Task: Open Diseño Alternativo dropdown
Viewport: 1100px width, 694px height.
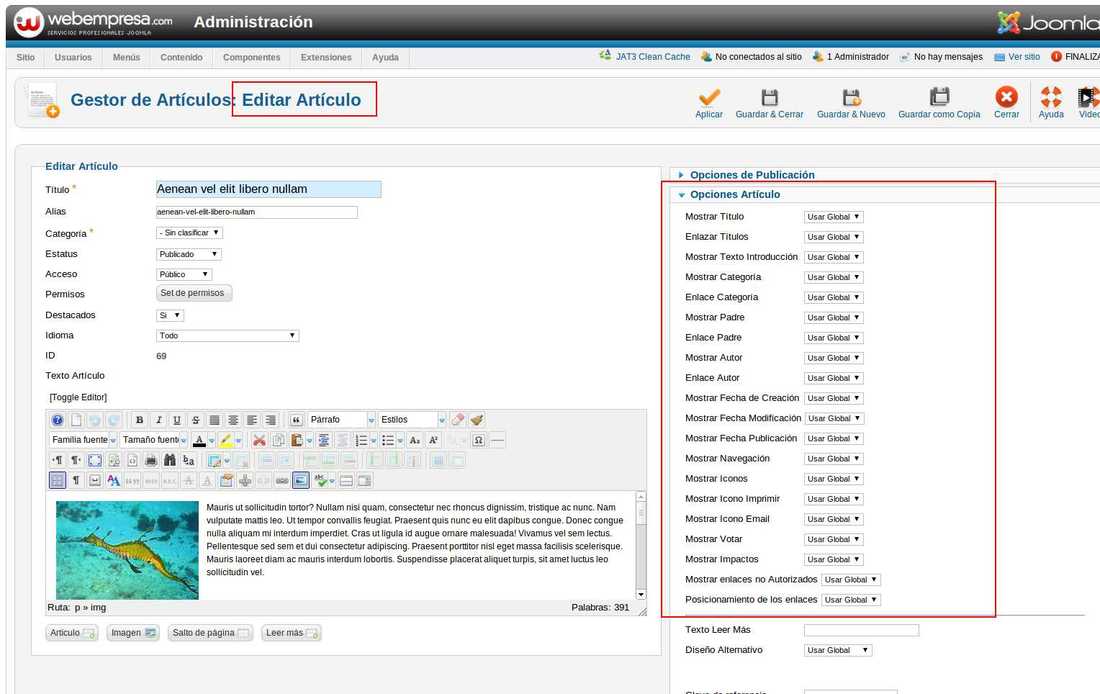Action: (838, 650)
